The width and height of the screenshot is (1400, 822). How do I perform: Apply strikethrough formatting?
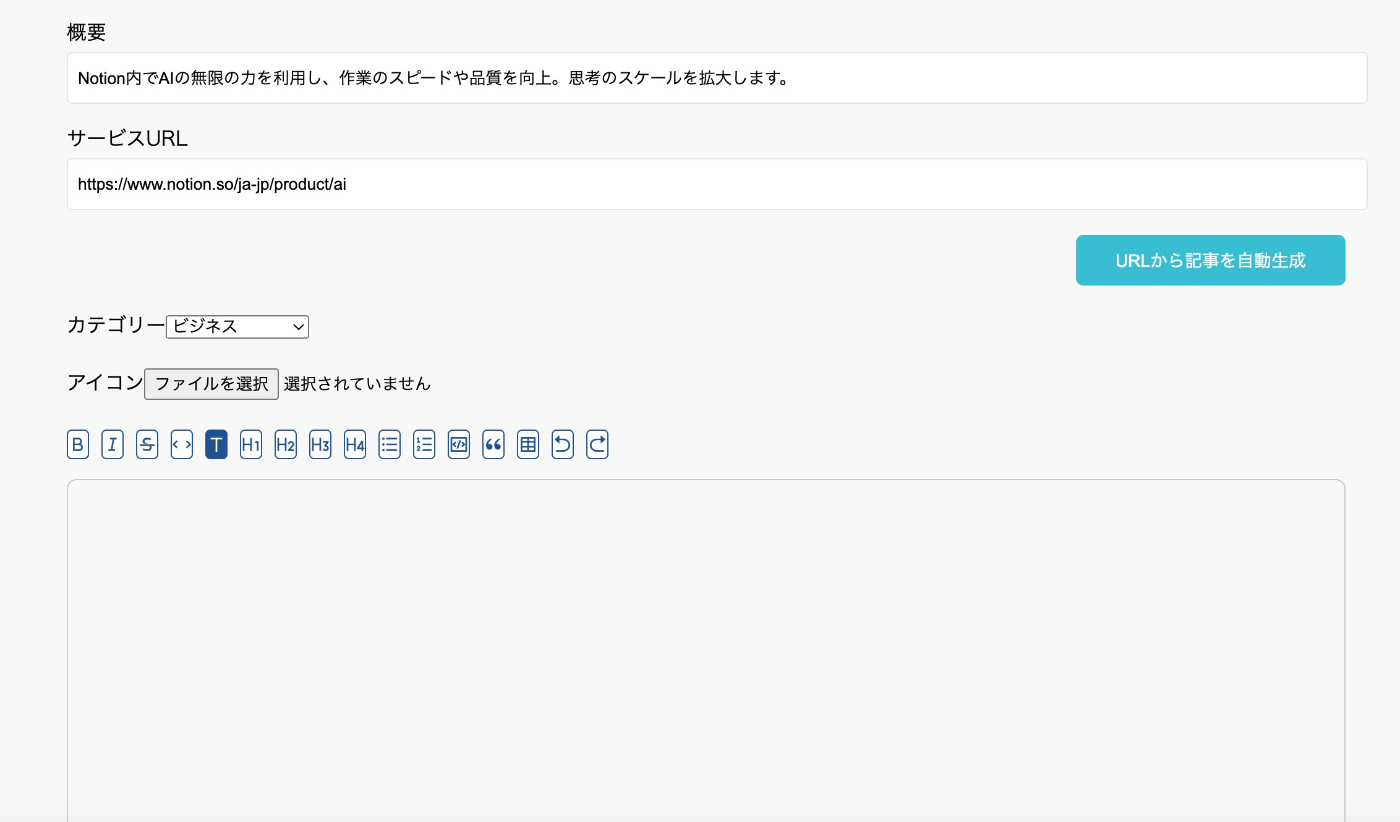pyautogui.click(x=147, y=444)
